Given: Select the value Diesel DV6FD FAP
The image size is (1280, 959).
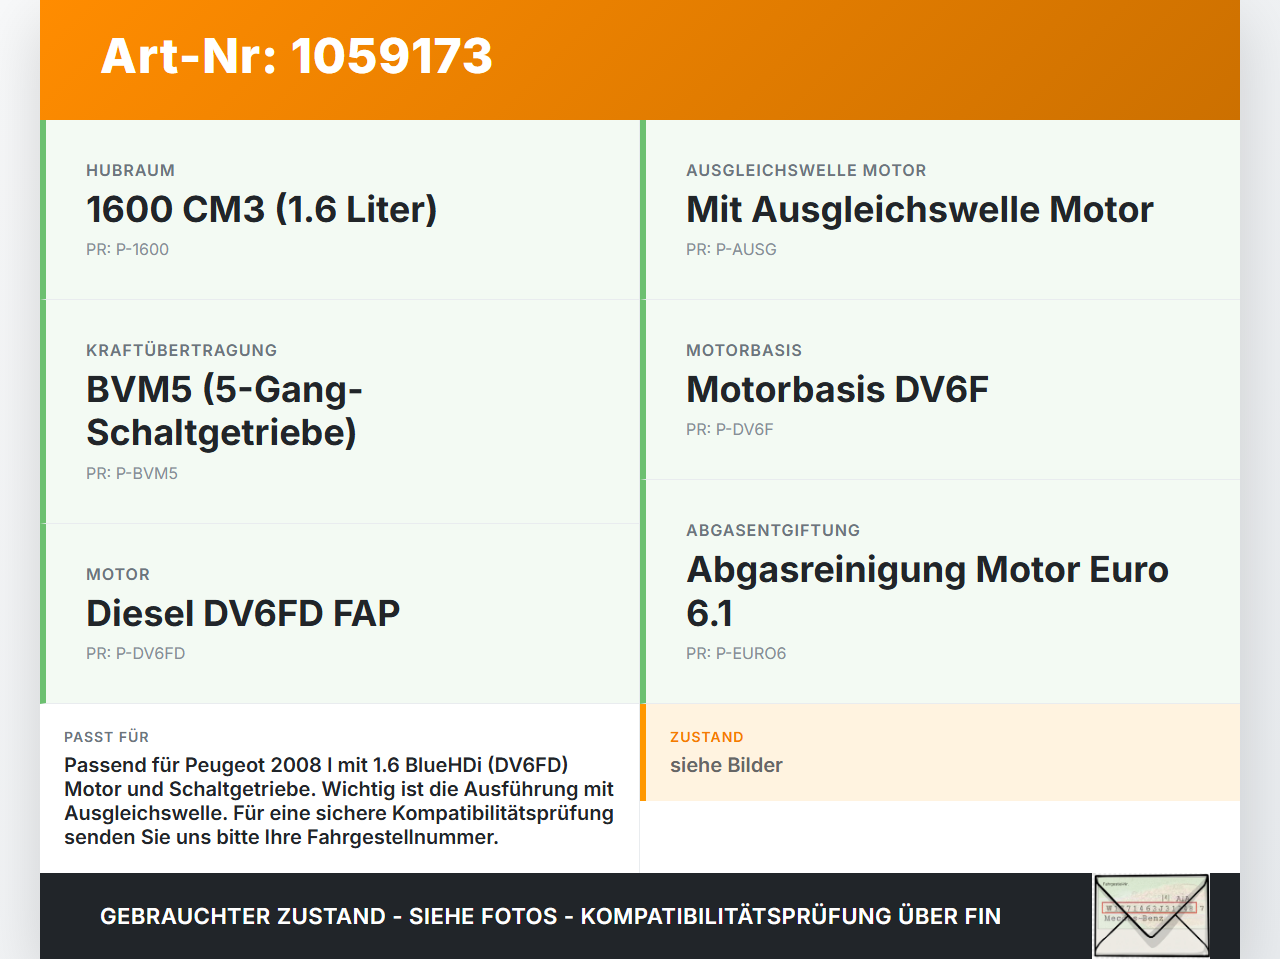Looking at the screenshot, I should click(243, 613).
